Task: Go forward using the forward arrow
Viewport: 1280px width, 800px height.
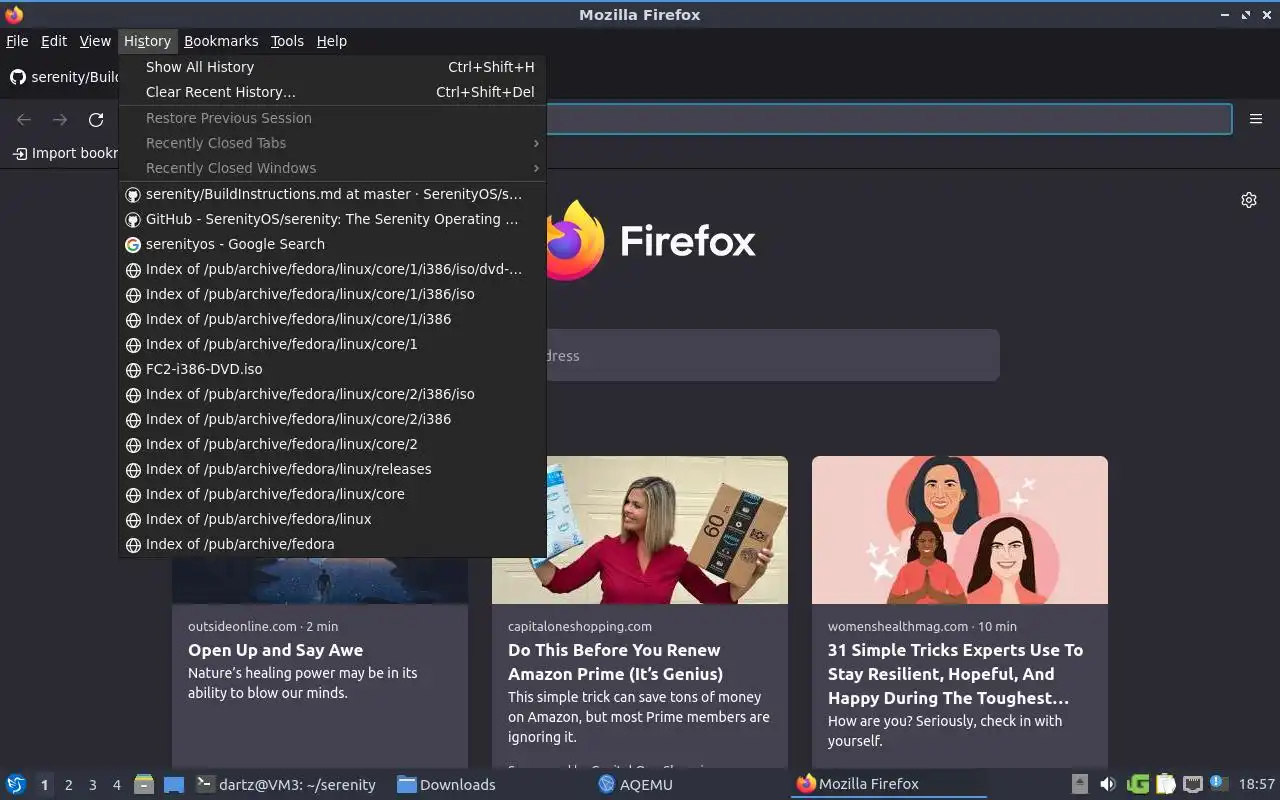Action: click(60, 120)
